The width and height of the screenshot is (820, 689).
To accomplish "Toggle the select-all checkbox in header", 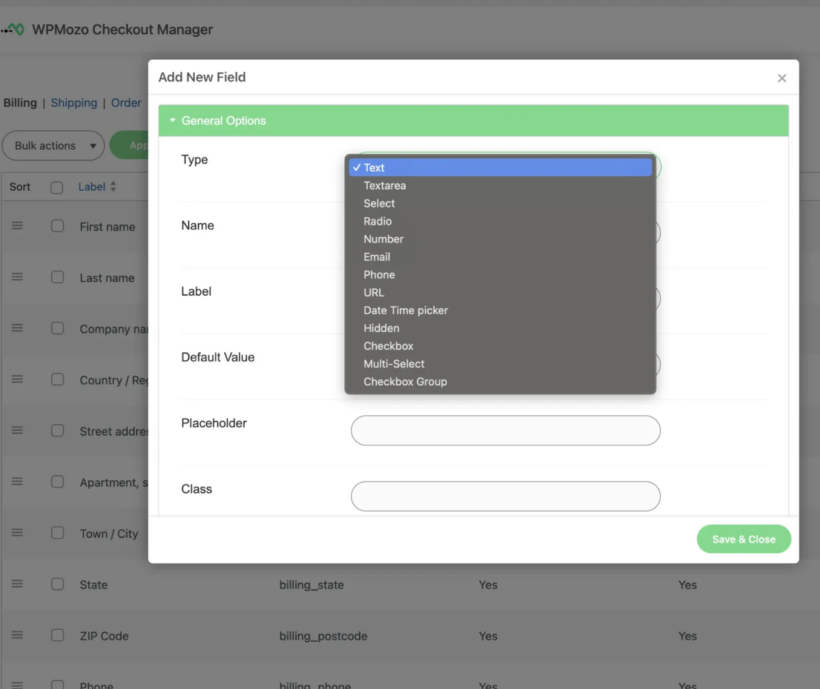I will [57, 187].
